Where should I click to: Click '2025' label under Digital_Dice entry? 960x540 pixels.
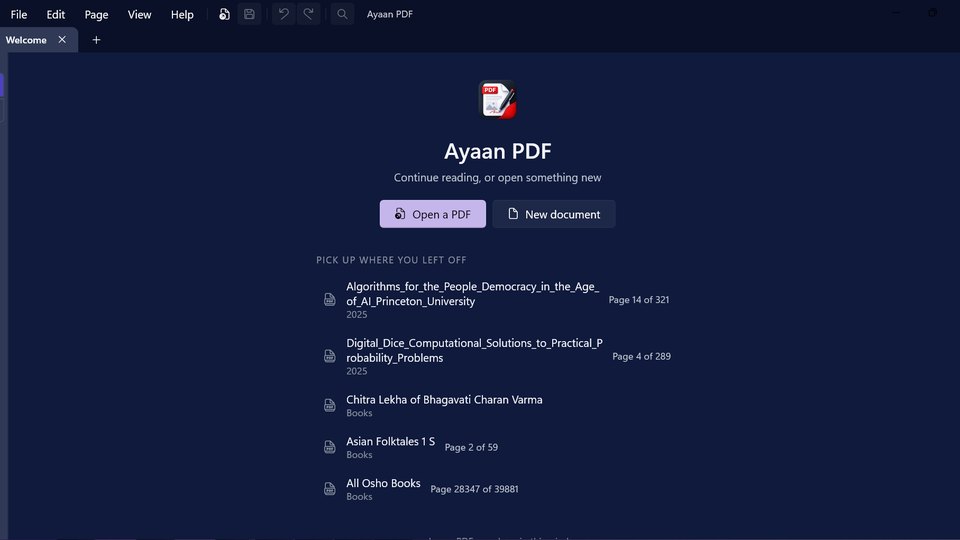click(357, 371)
